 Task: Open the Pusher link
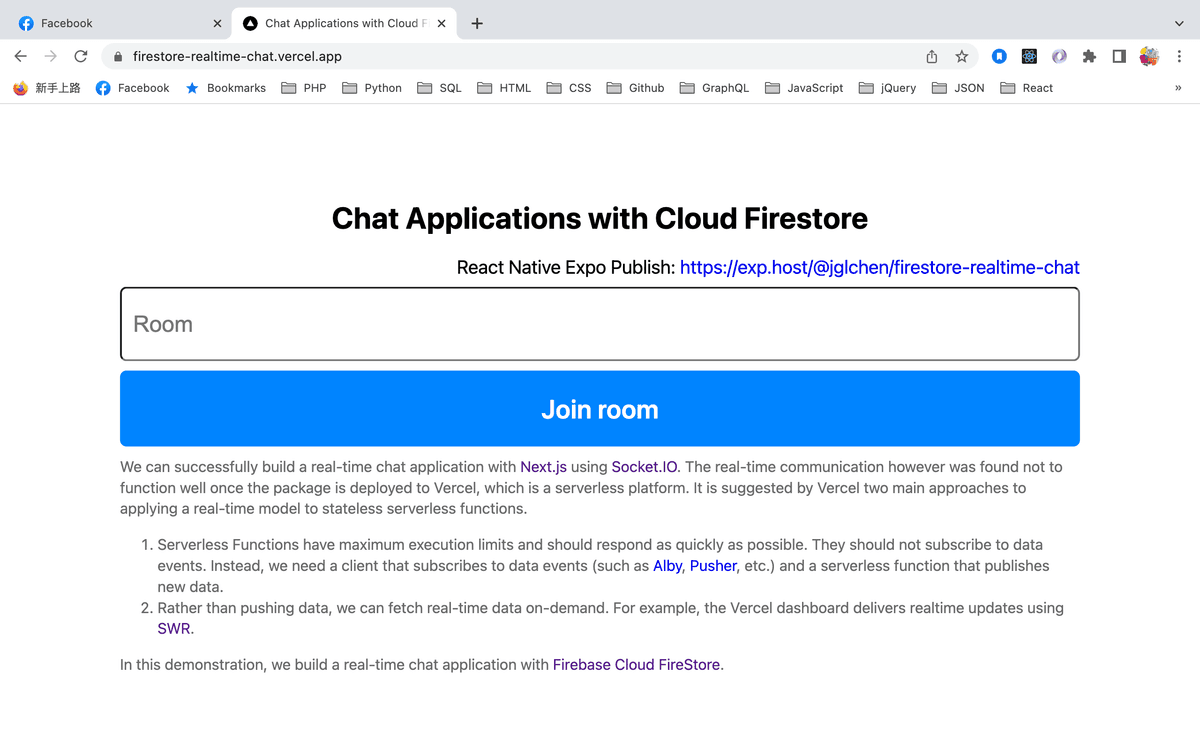pyautogui.click(x=714, y=566)
